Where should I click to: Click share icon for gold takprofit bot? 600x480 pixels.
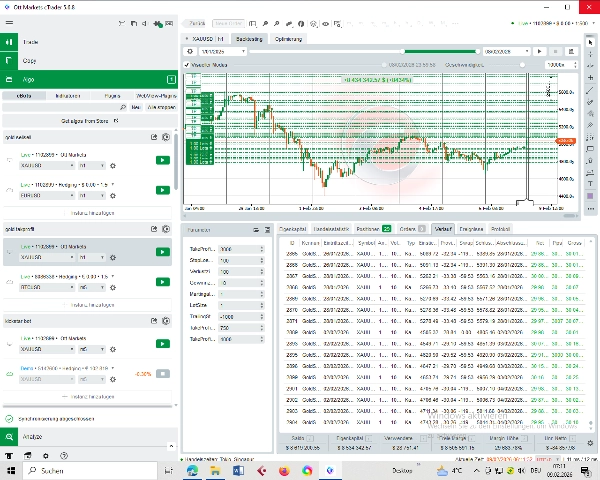tap(154, 229)
